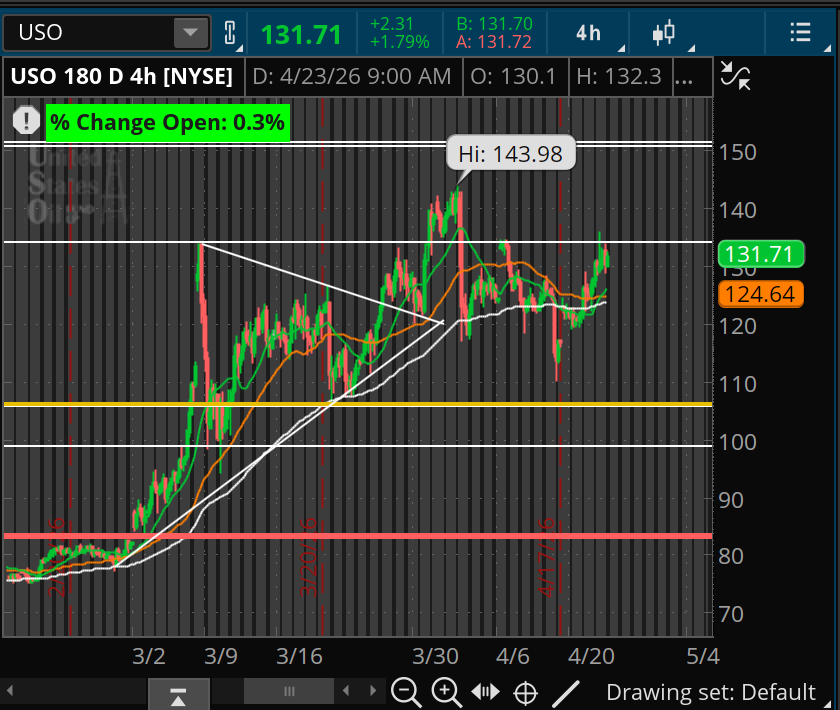
Task: Open the symbol link clipboard icon
Action: click(x=230, y=33)
